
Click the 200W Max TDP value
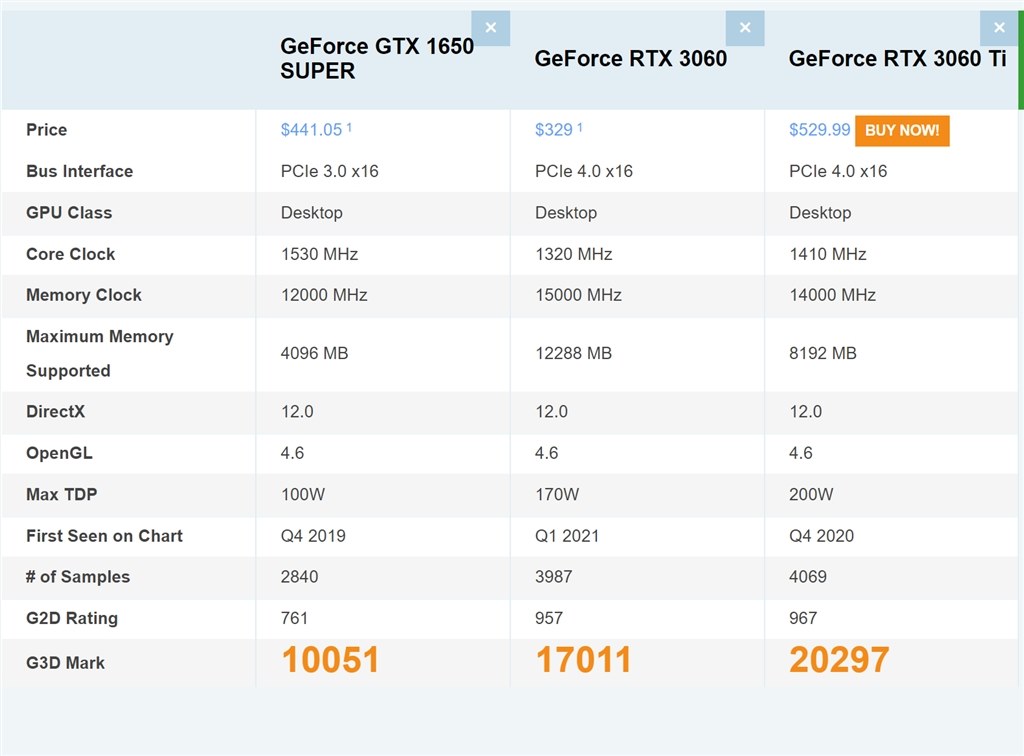pos(810,494)
